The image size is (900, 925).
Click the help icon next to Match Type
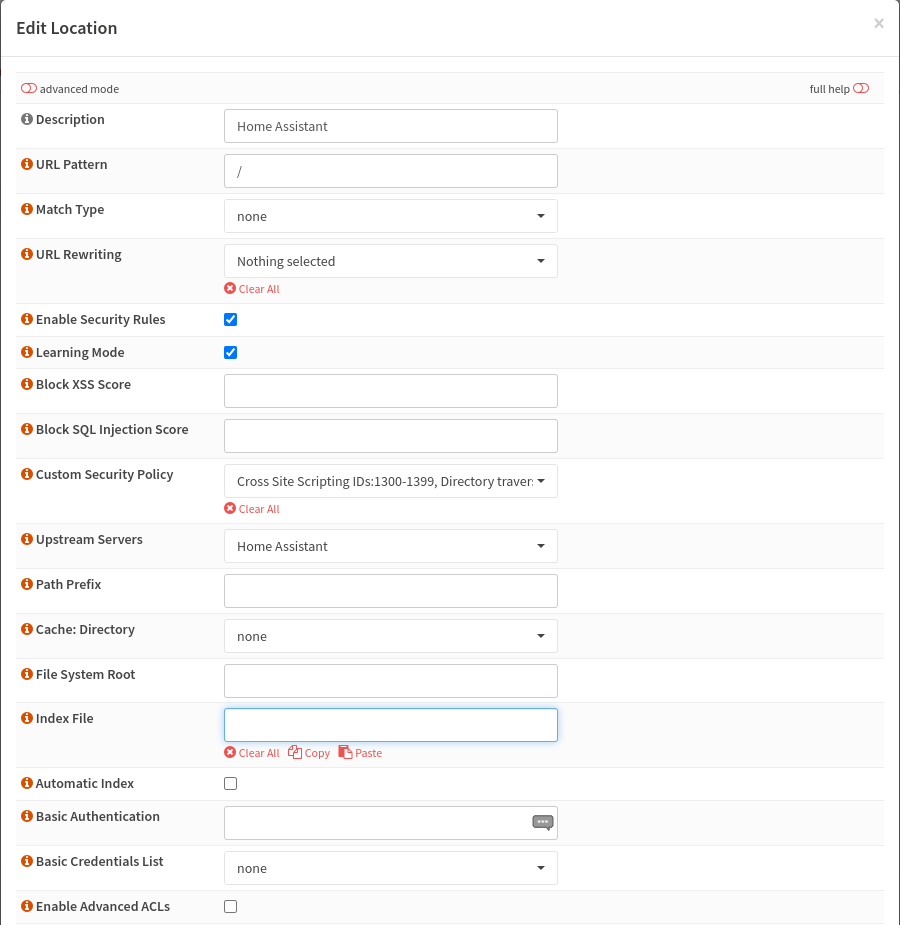27,210
